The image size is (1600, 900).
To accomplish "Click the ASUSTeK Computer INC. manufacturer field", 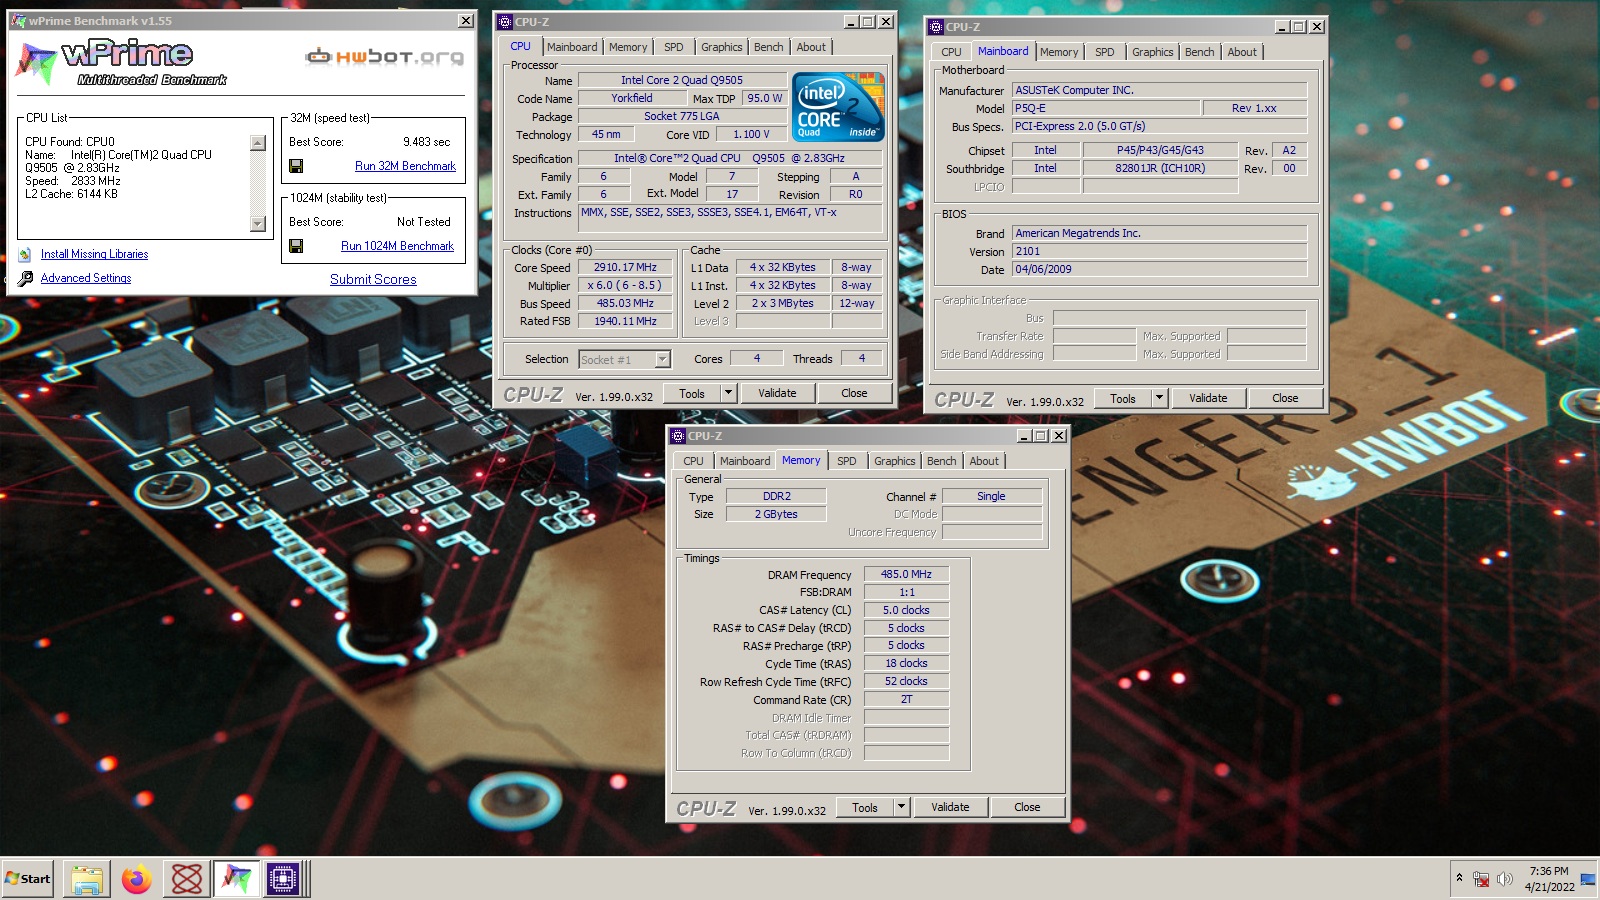I will click(x=1159, y=90).
